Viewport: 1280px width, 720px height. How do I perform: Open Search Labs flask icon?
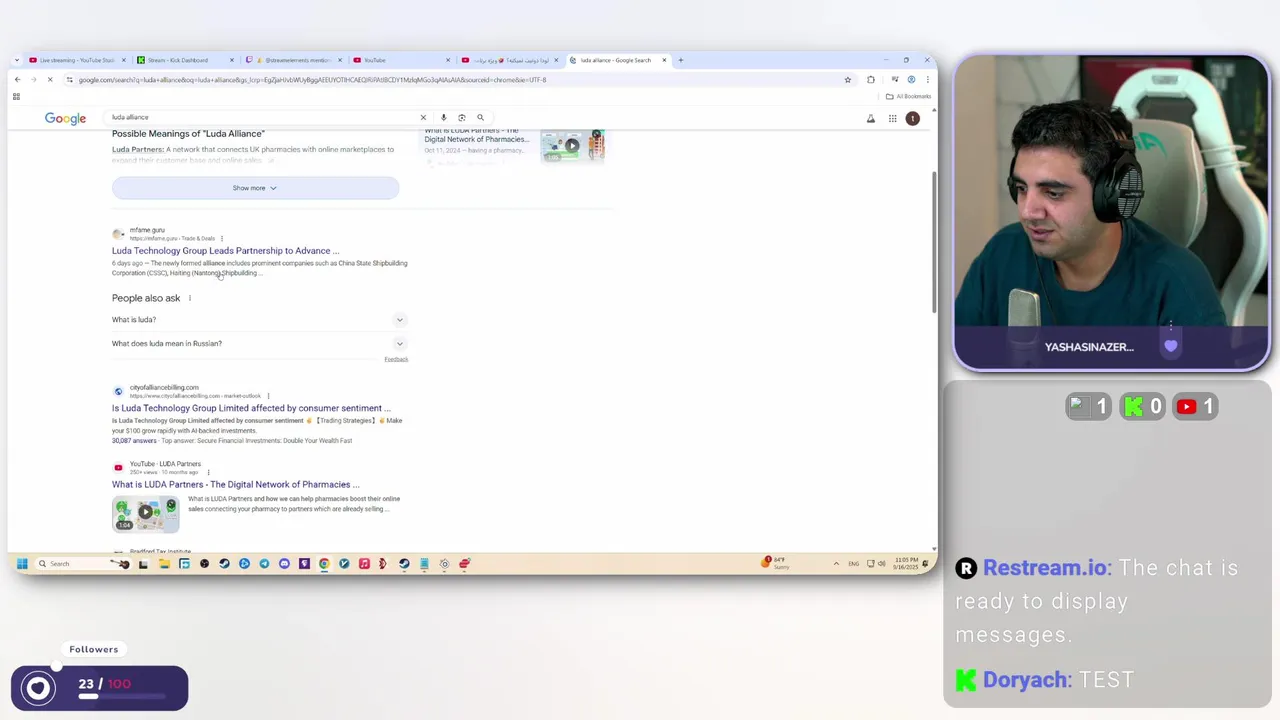click(x=871, y=119)
